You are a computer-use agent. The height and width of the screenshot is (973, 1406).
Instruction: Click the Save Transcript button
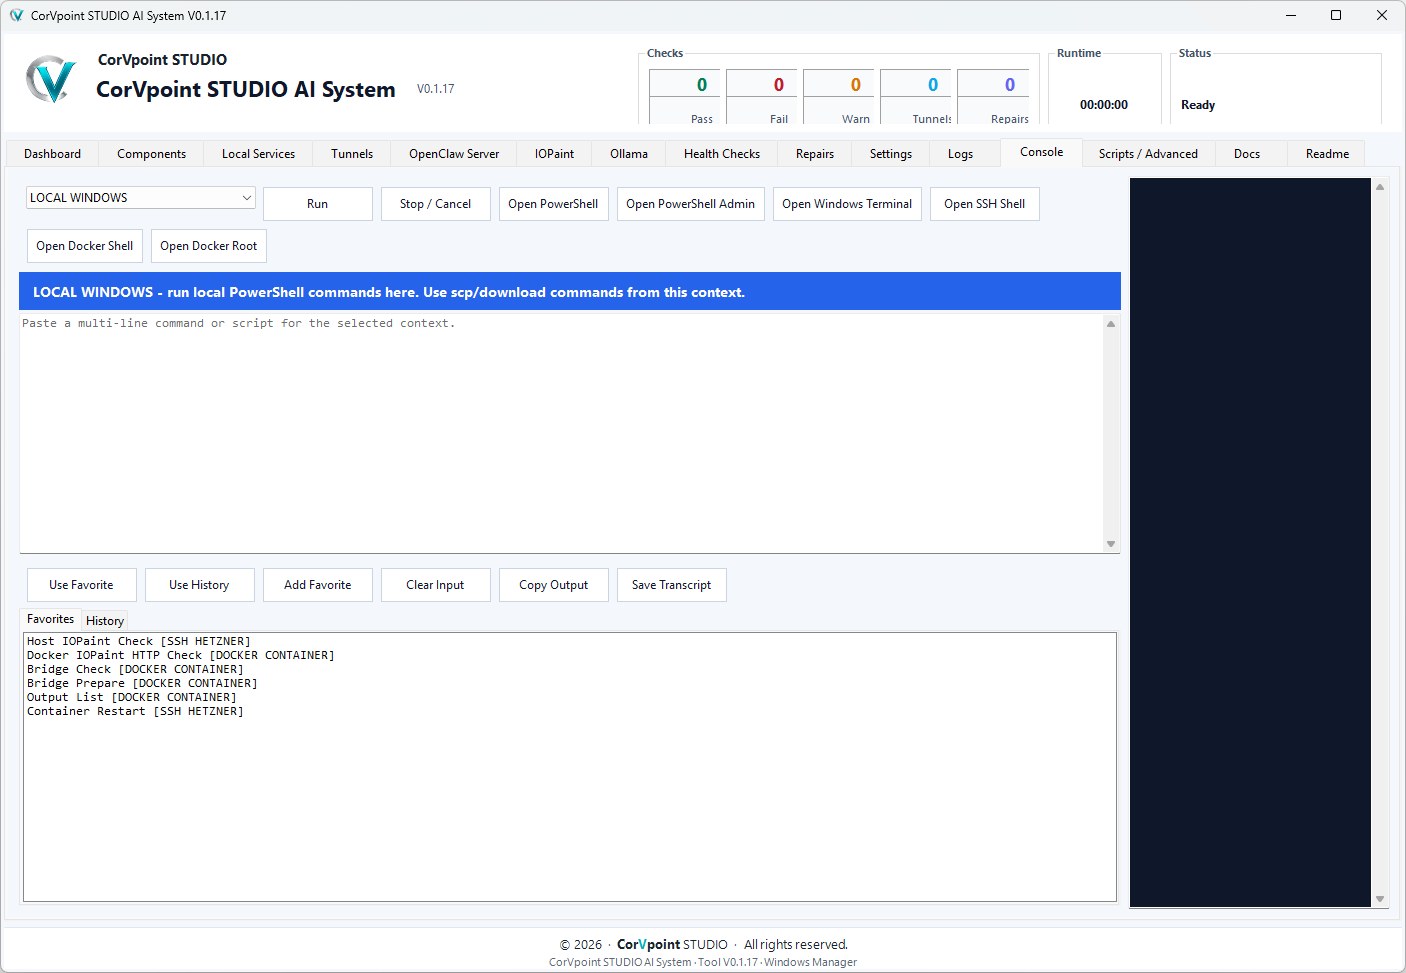pyautogui.click(x=672, y=585)
